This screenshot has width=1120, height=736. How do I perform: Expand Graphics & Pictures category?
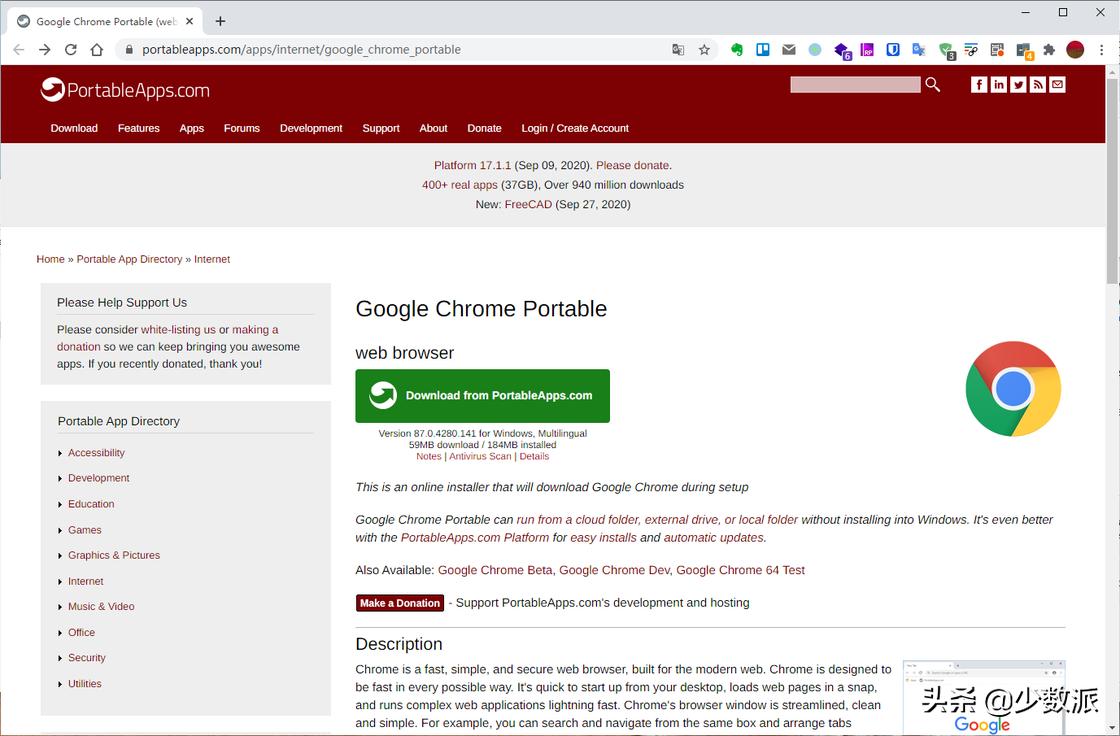coord(114,555)
